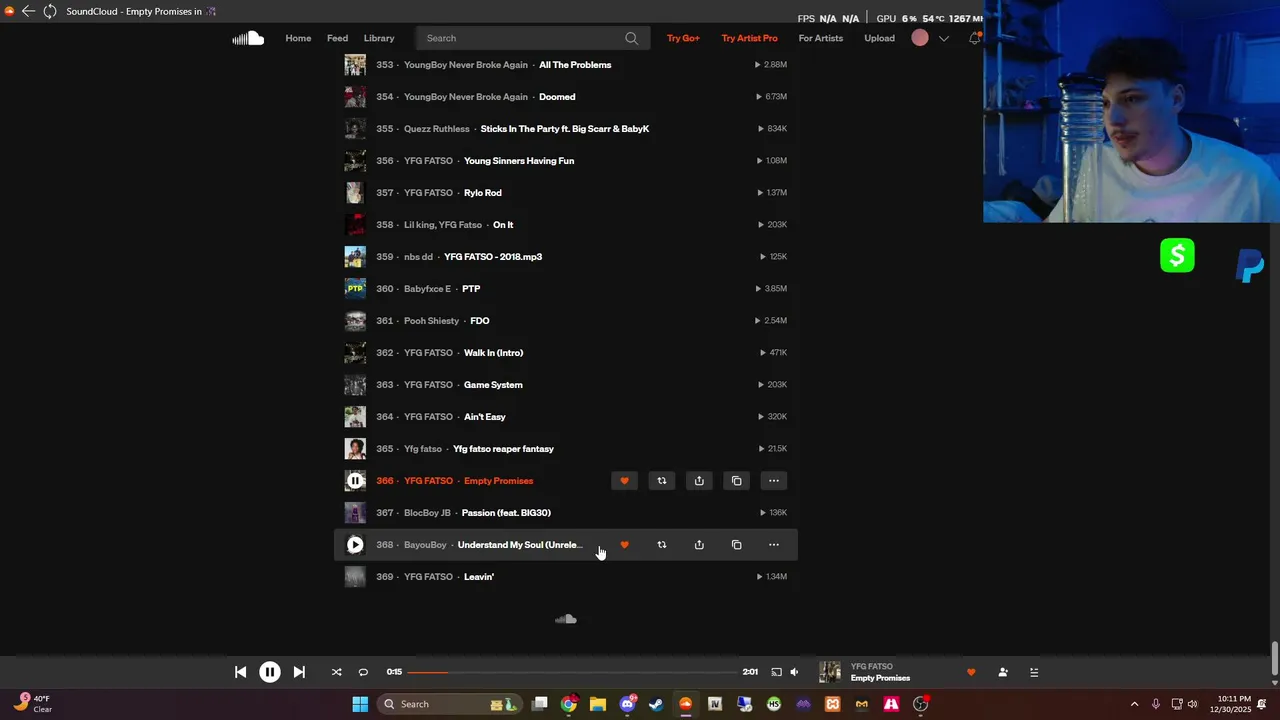Go back using the browser back arrow
Image resolution: width=1280 pixels, height=720 pixels.
pos(28,12)
